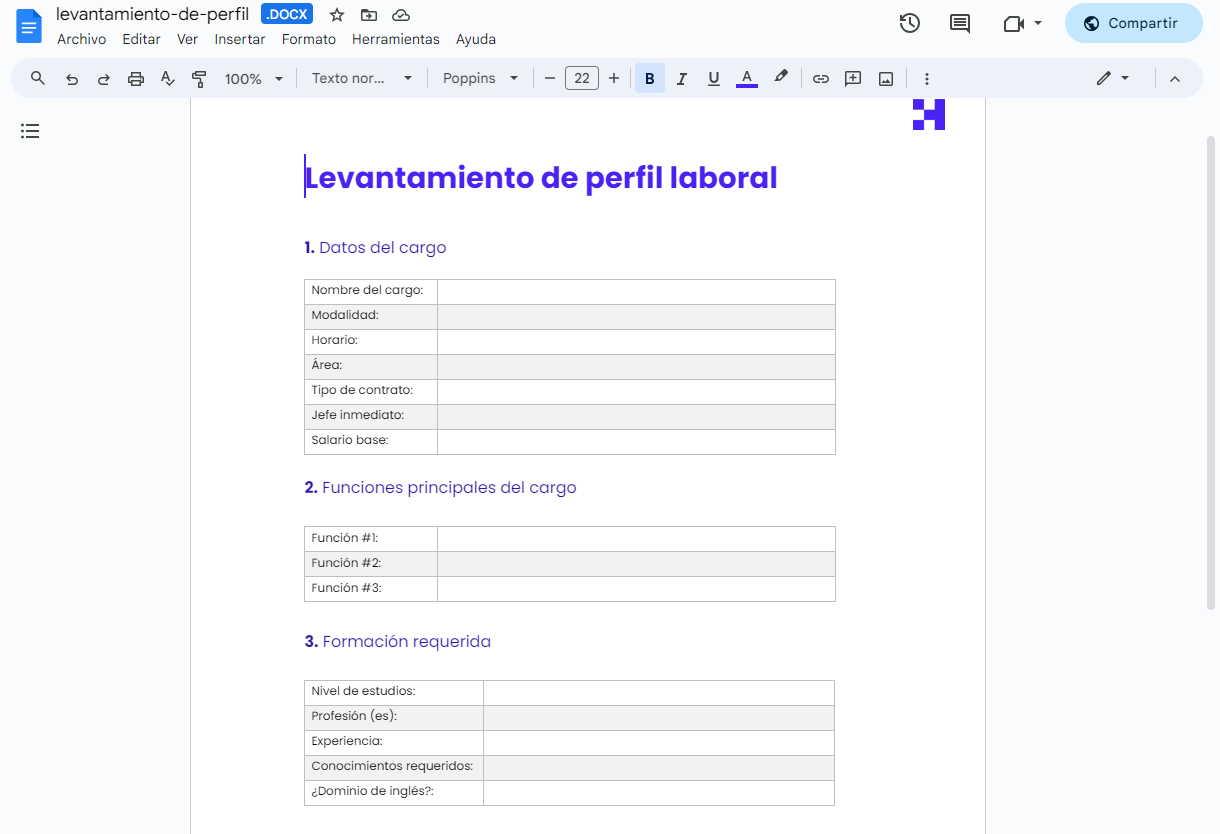Open the Insertar menu
The image size is (1220, 834).
pos(240,39)
